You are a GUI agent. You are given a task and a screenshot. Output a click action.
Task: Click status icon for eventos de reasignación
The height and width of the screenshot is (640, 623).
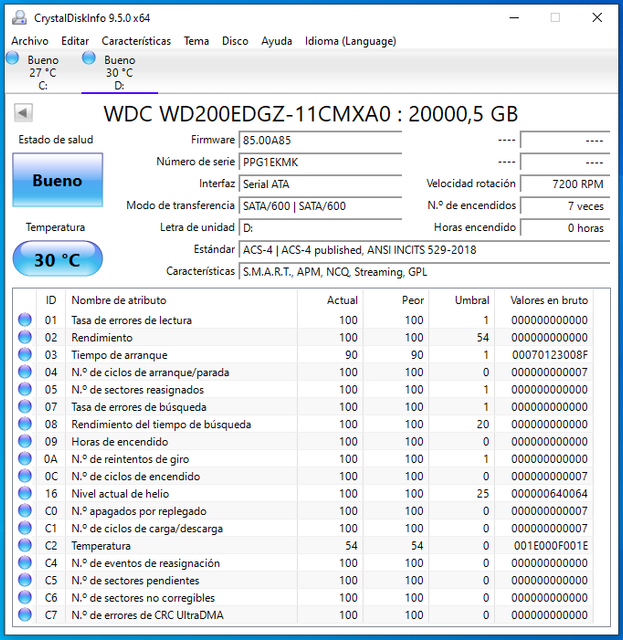pos(25,562)
